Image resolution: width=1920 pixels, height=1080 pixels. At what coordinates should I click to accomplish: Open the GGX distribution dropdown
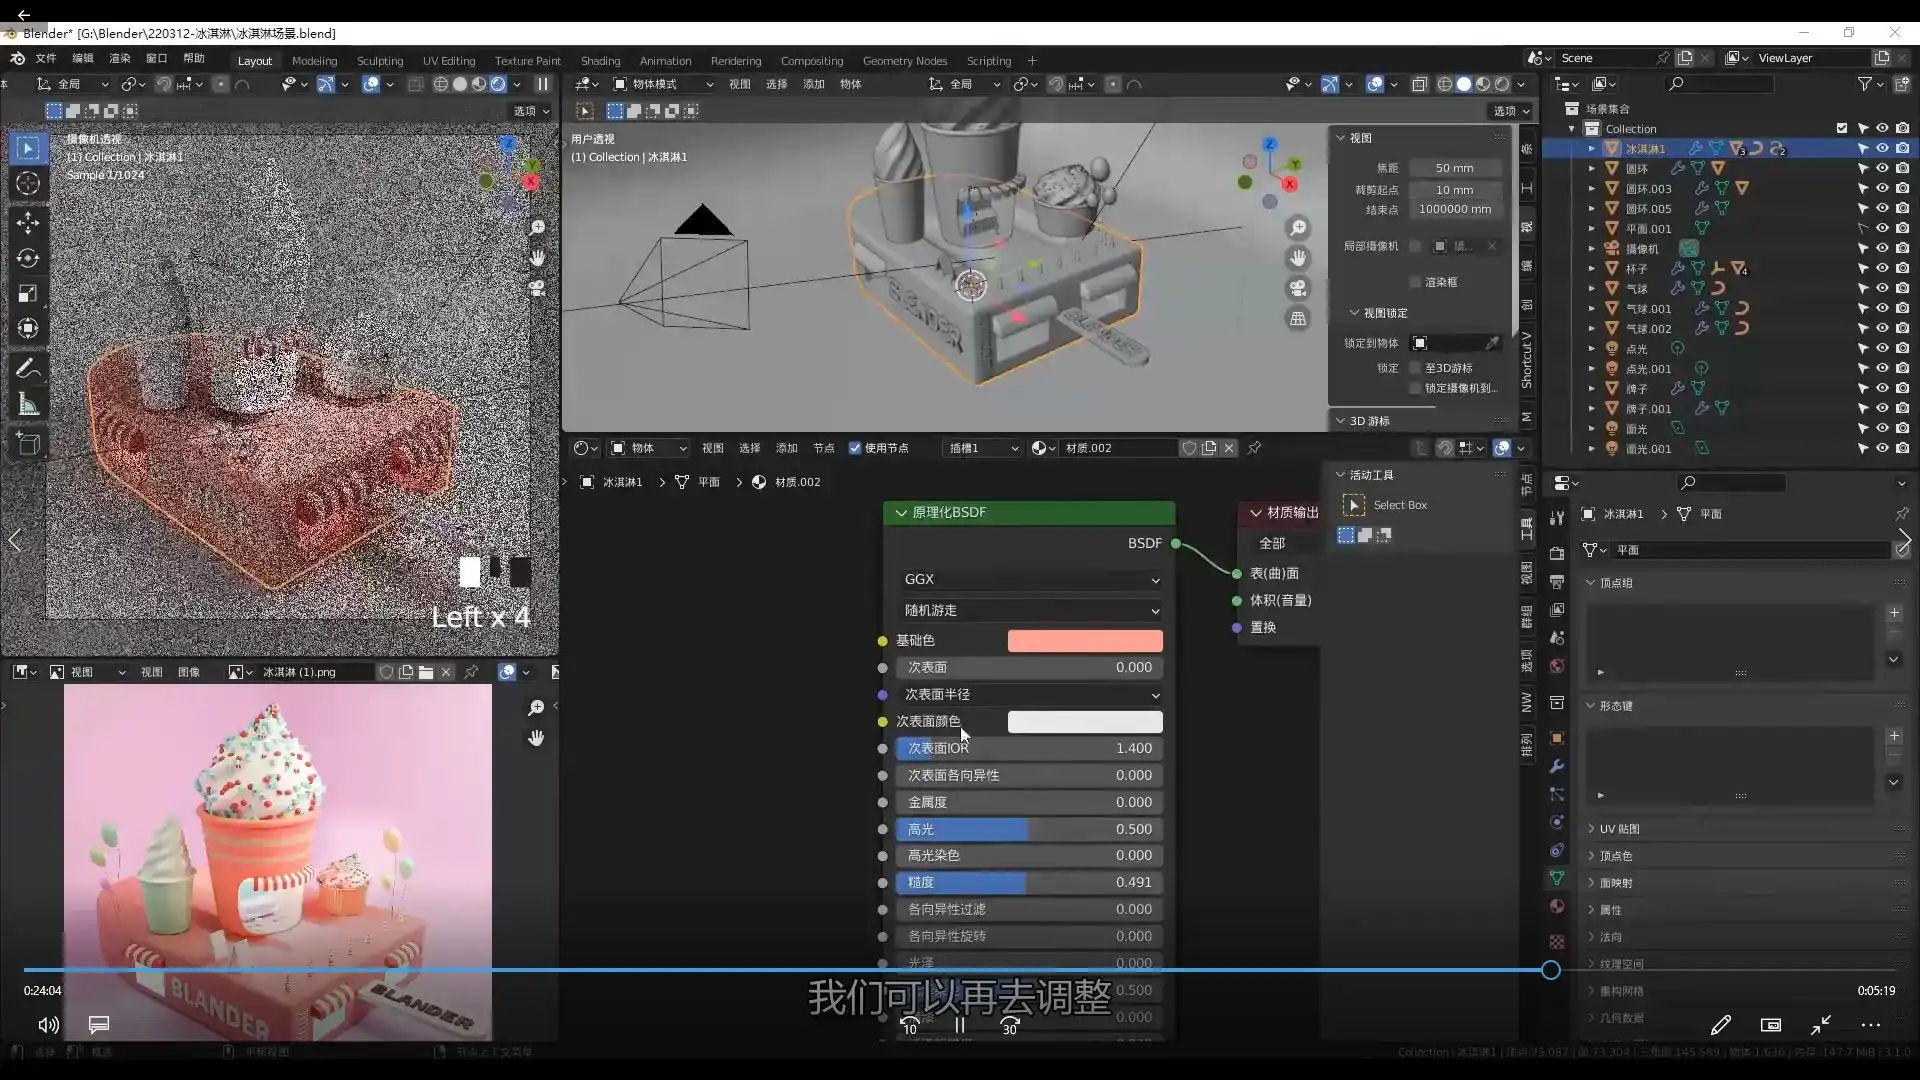pos(1030,579)
